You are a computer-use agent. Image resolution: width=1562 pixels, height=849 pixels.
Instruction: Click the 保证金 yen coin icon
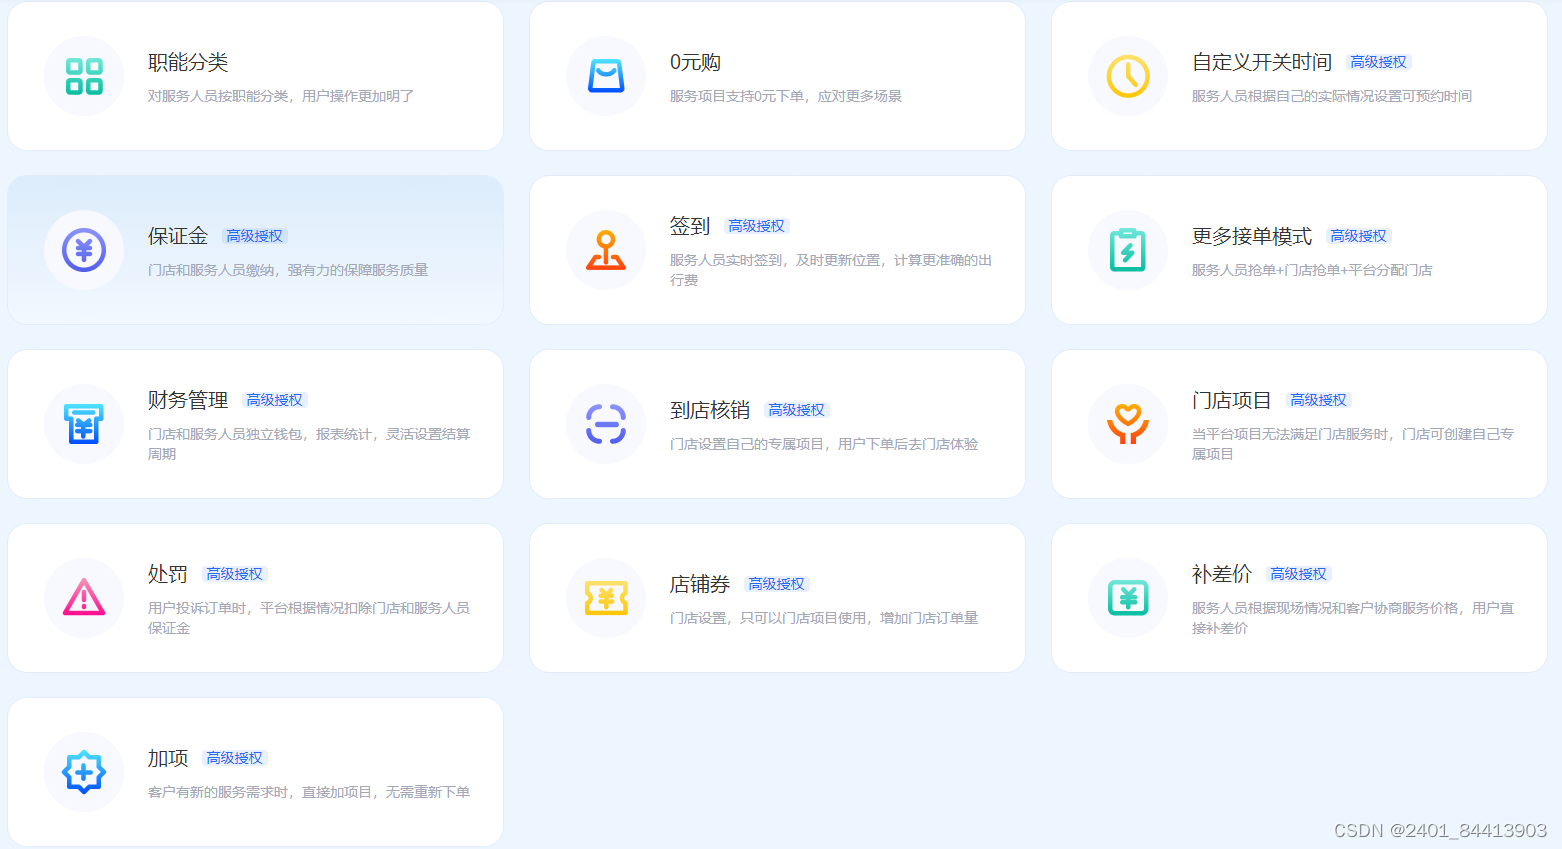tap(84, 250)
